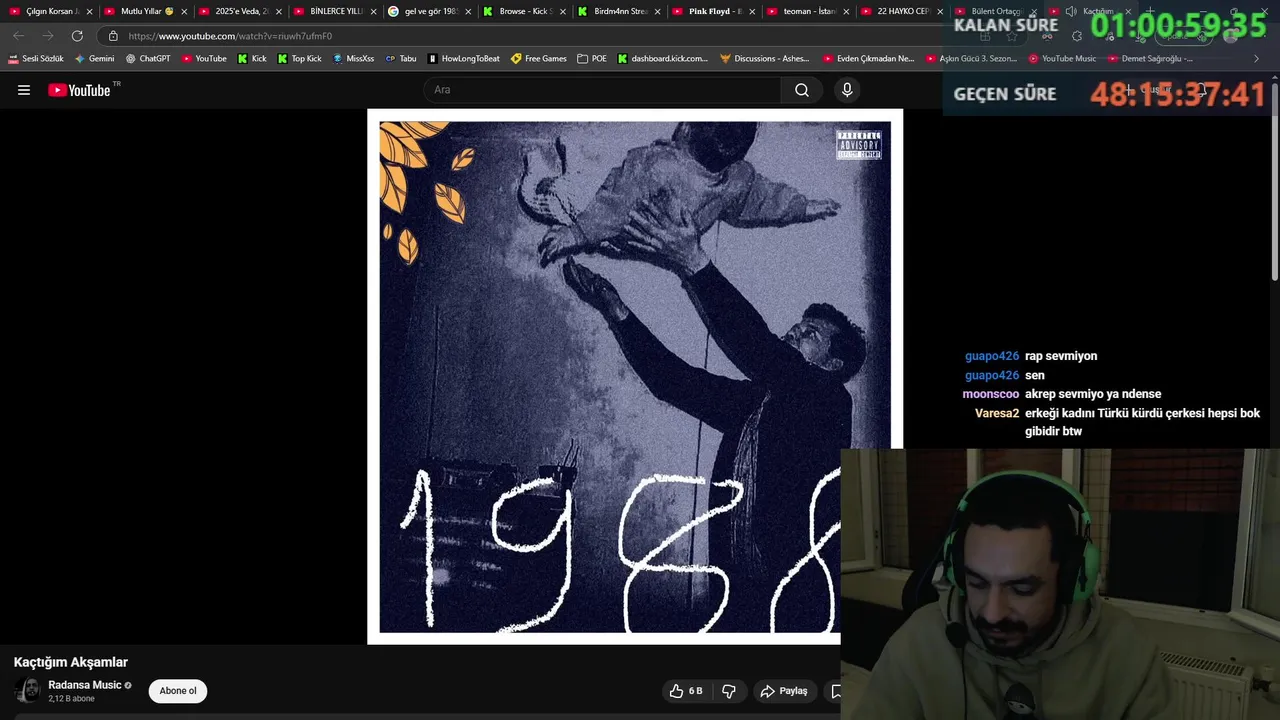Click the 1988 album cover video area
This screenshot has height=720, width=1280.
635,376
